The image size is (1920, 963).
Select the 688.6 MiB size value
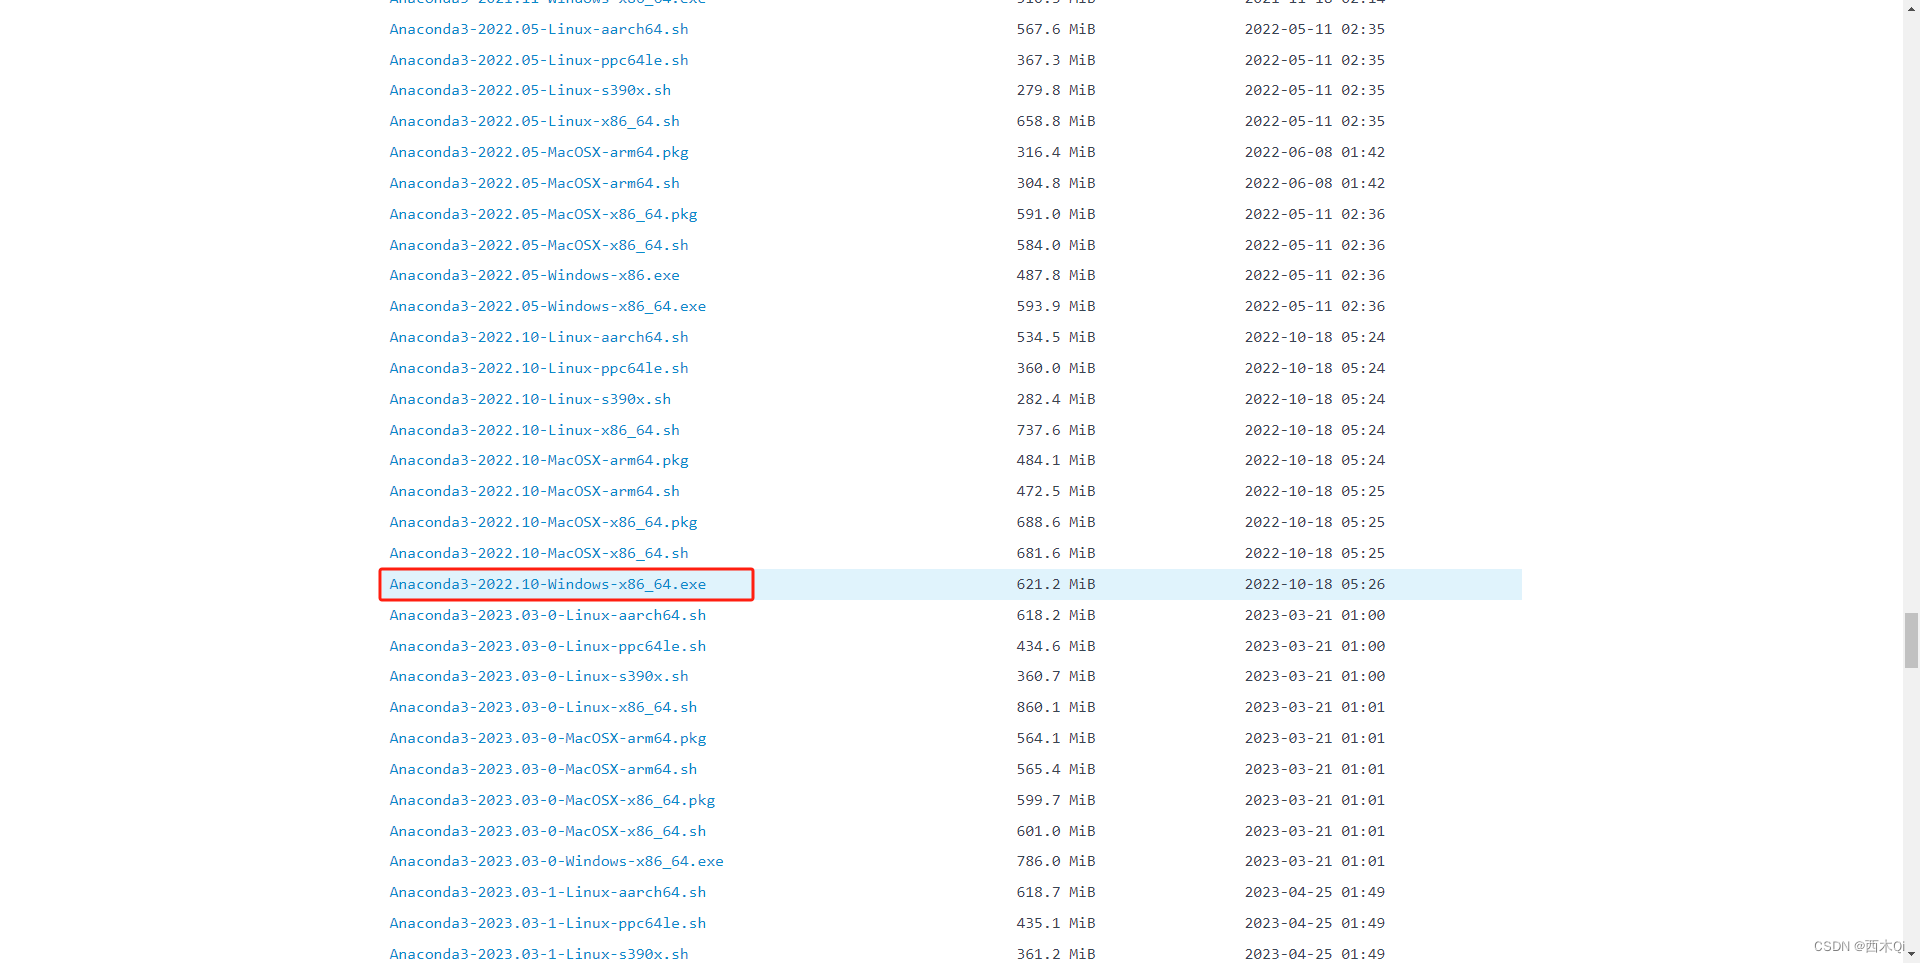coord(1056,522)
